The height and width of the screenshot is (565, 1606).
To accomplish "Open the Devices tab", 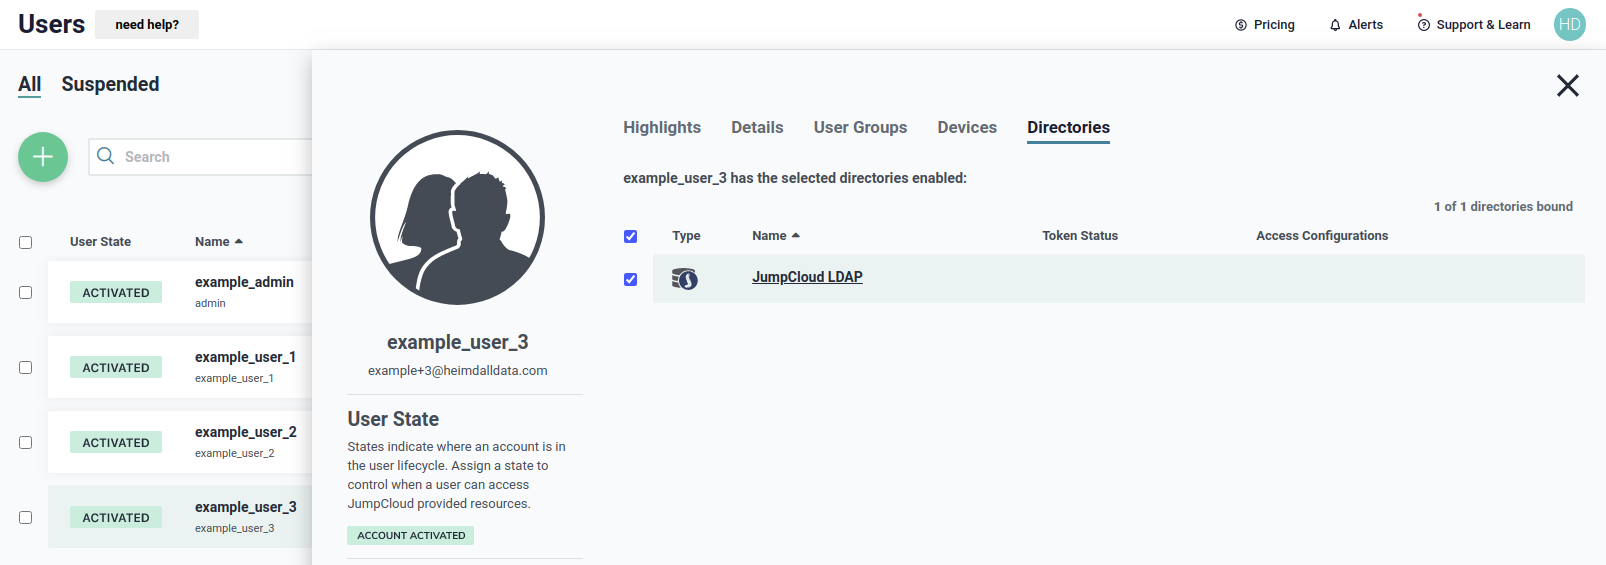I will (966, 128).
